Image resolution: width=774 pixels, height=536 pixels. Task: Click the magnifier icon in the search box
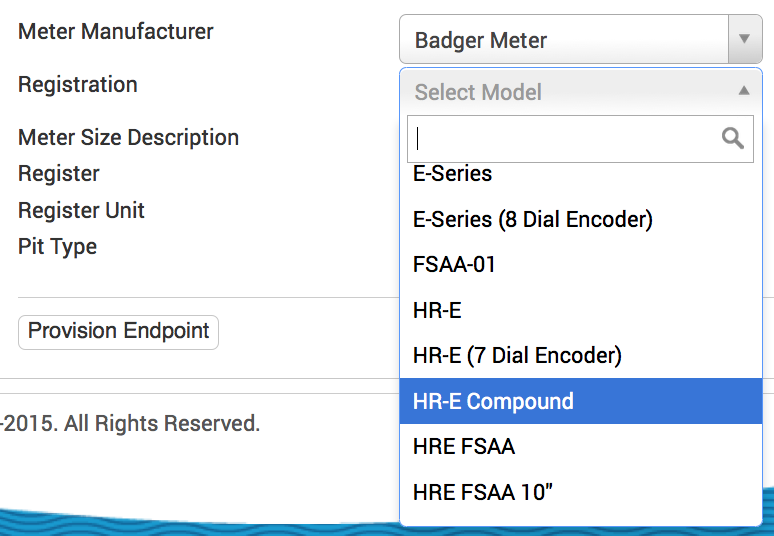tap(733, 139)
